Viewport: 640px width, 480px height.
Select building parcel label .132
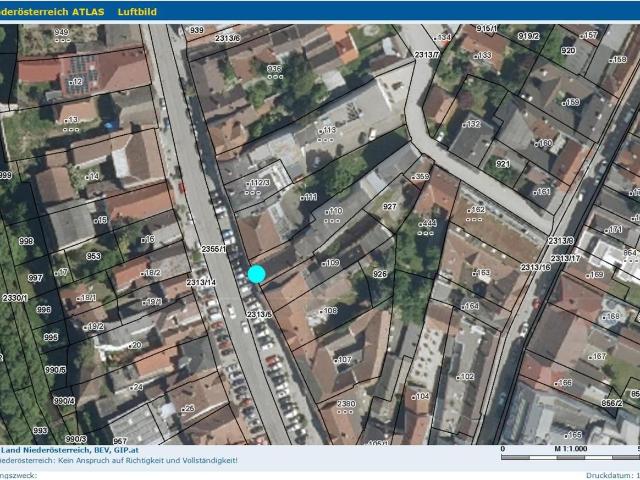471,124
